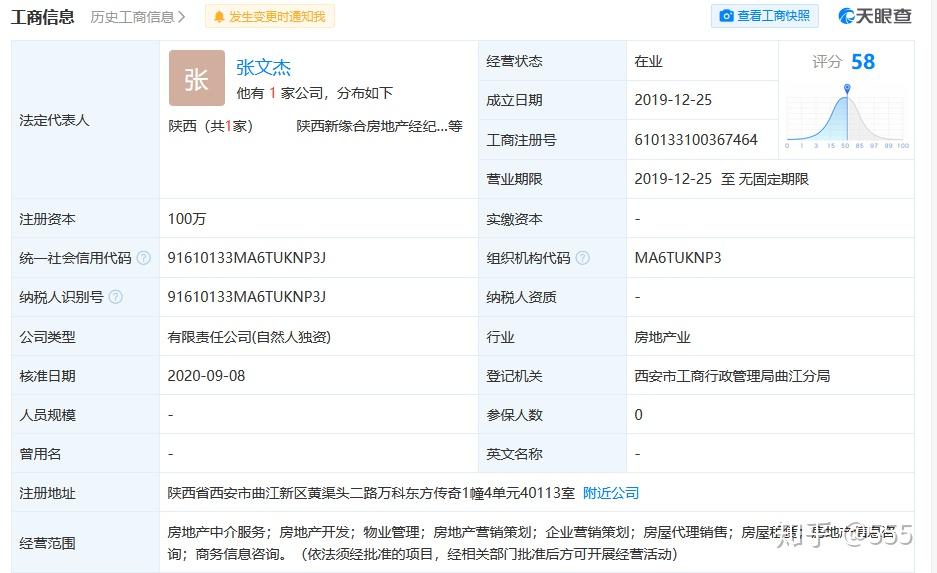Click the score value 58

click(x=862, y=62)
